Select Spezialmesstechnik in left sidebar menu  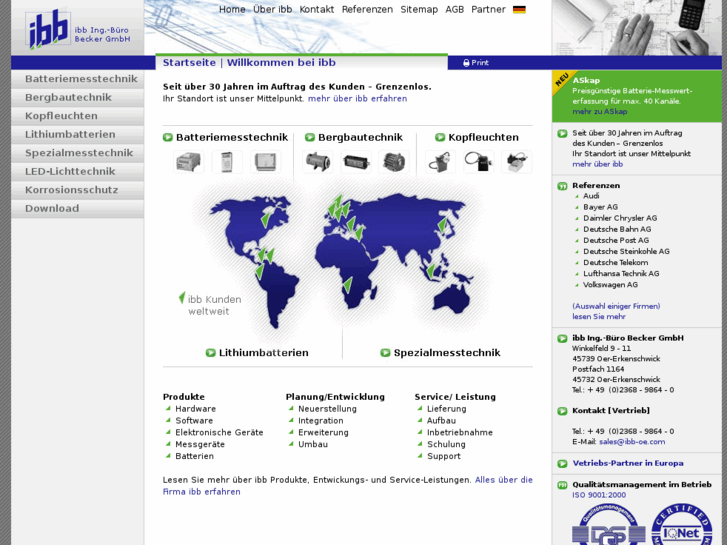point(77,153)
